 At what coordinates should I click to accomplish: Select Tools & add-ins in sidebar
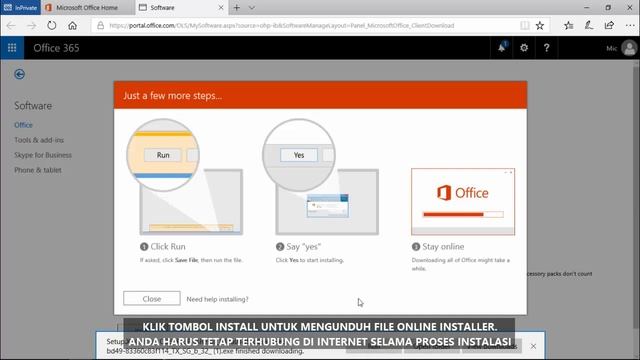click(x=39, y=140)
